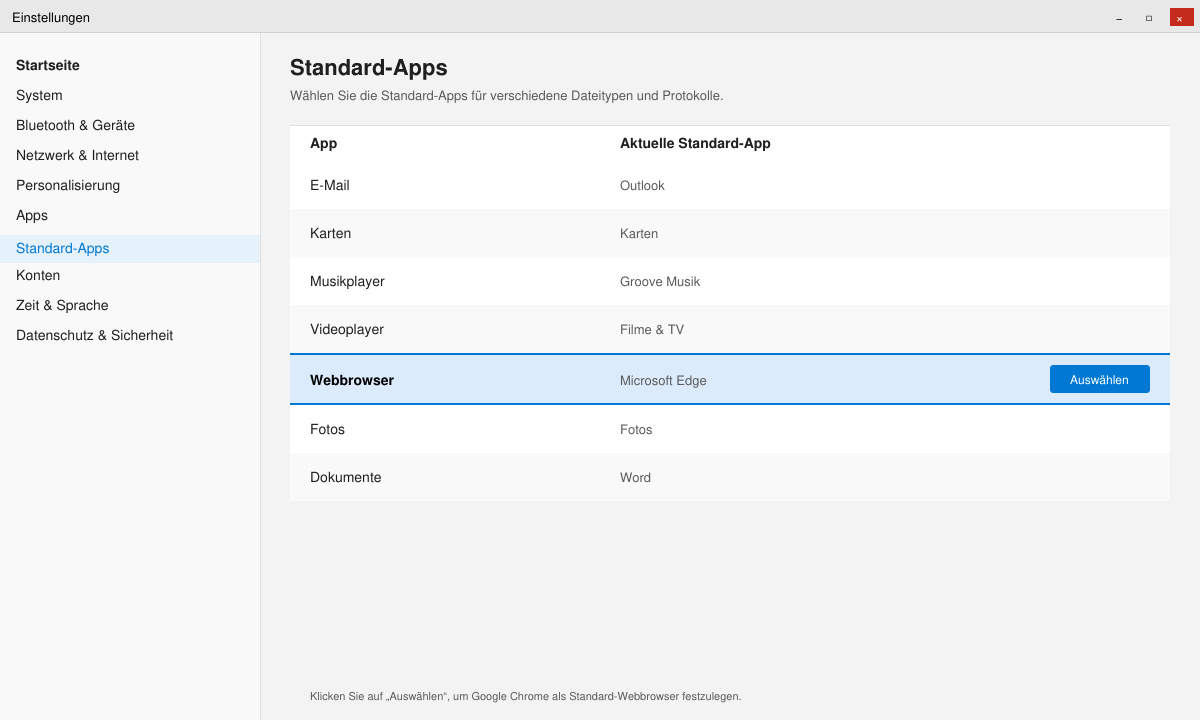Click Filme & TV default value
Screen dimensions: 1200x720
[x=652, y=329]
